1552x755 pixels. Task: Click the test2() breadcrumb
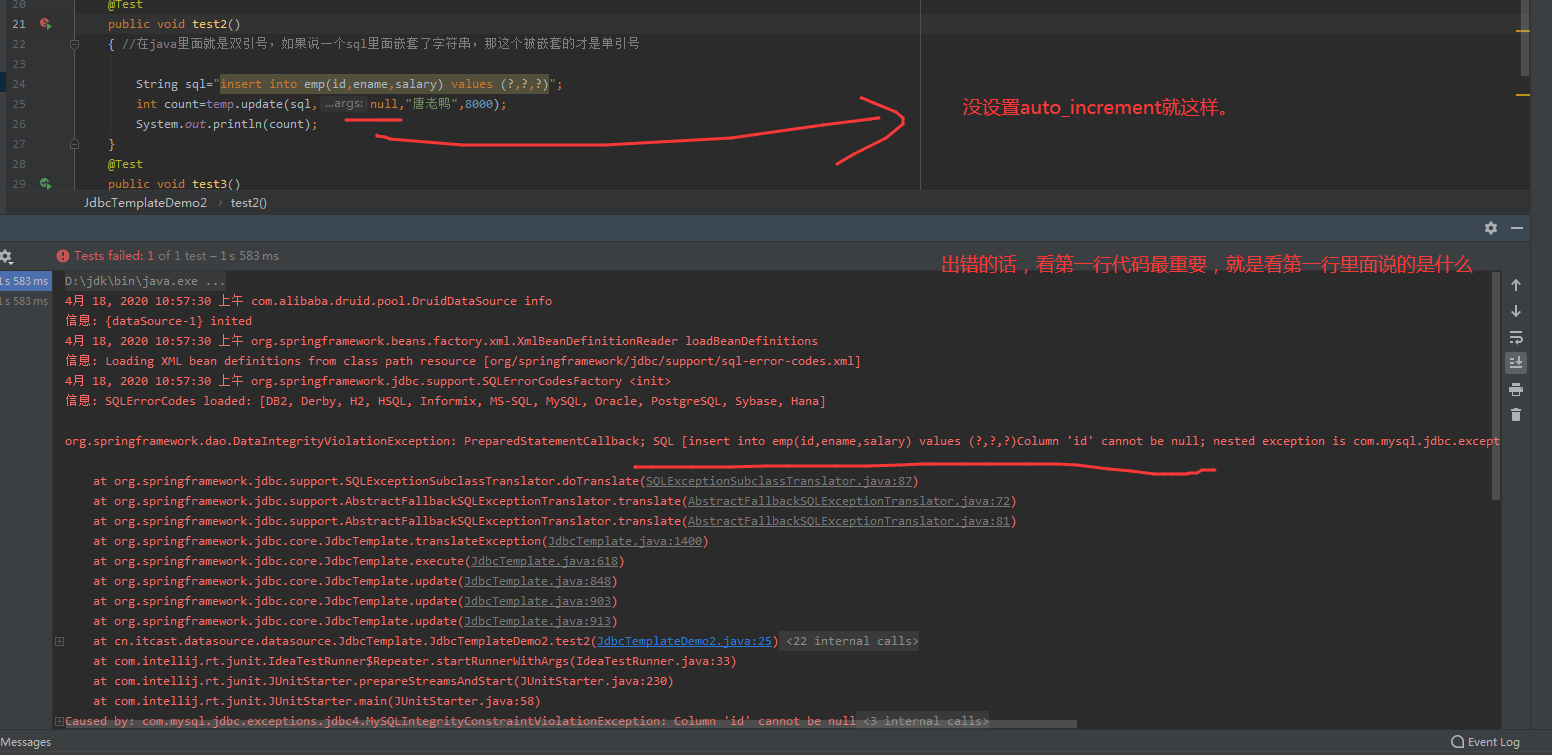tap(249, 203)
